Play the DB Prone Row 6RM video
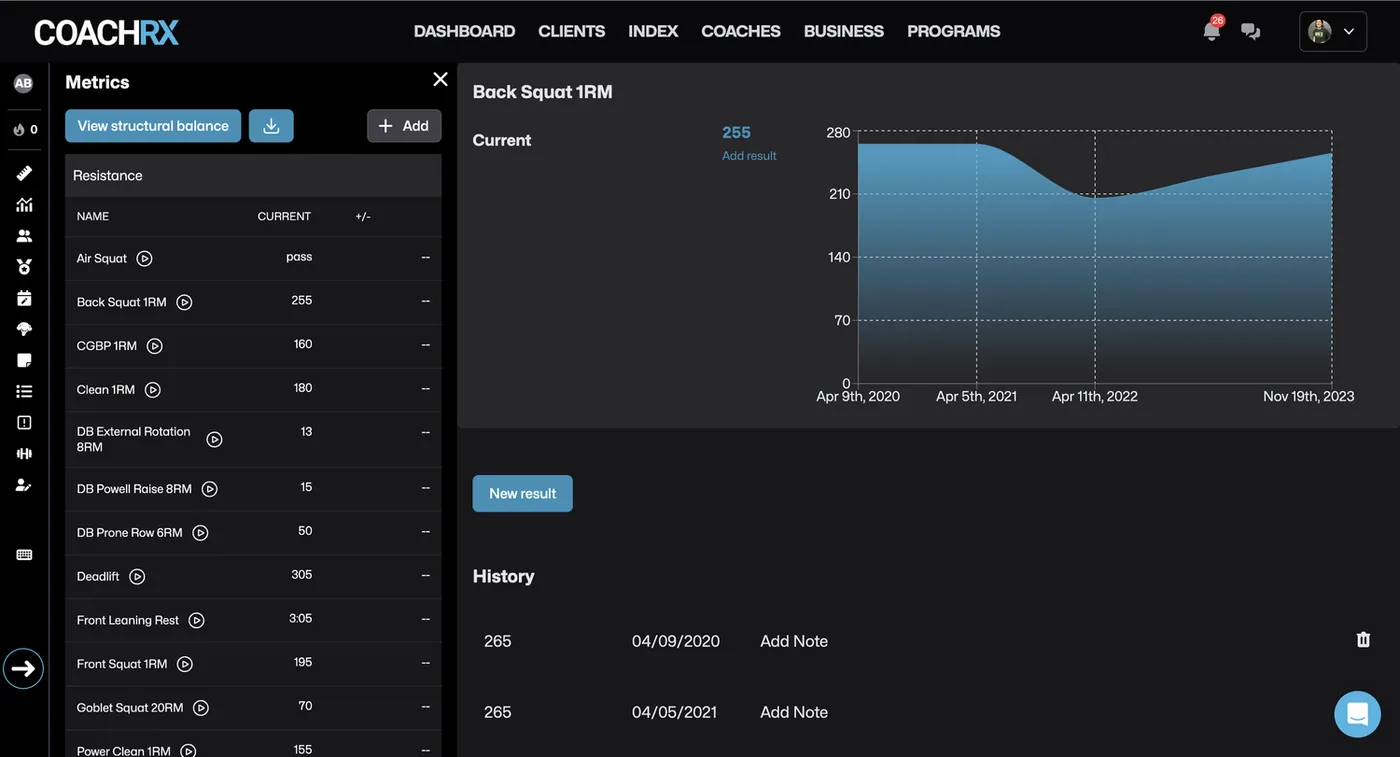The width and height of the screenshot is (1400, 757). (200, 533)
